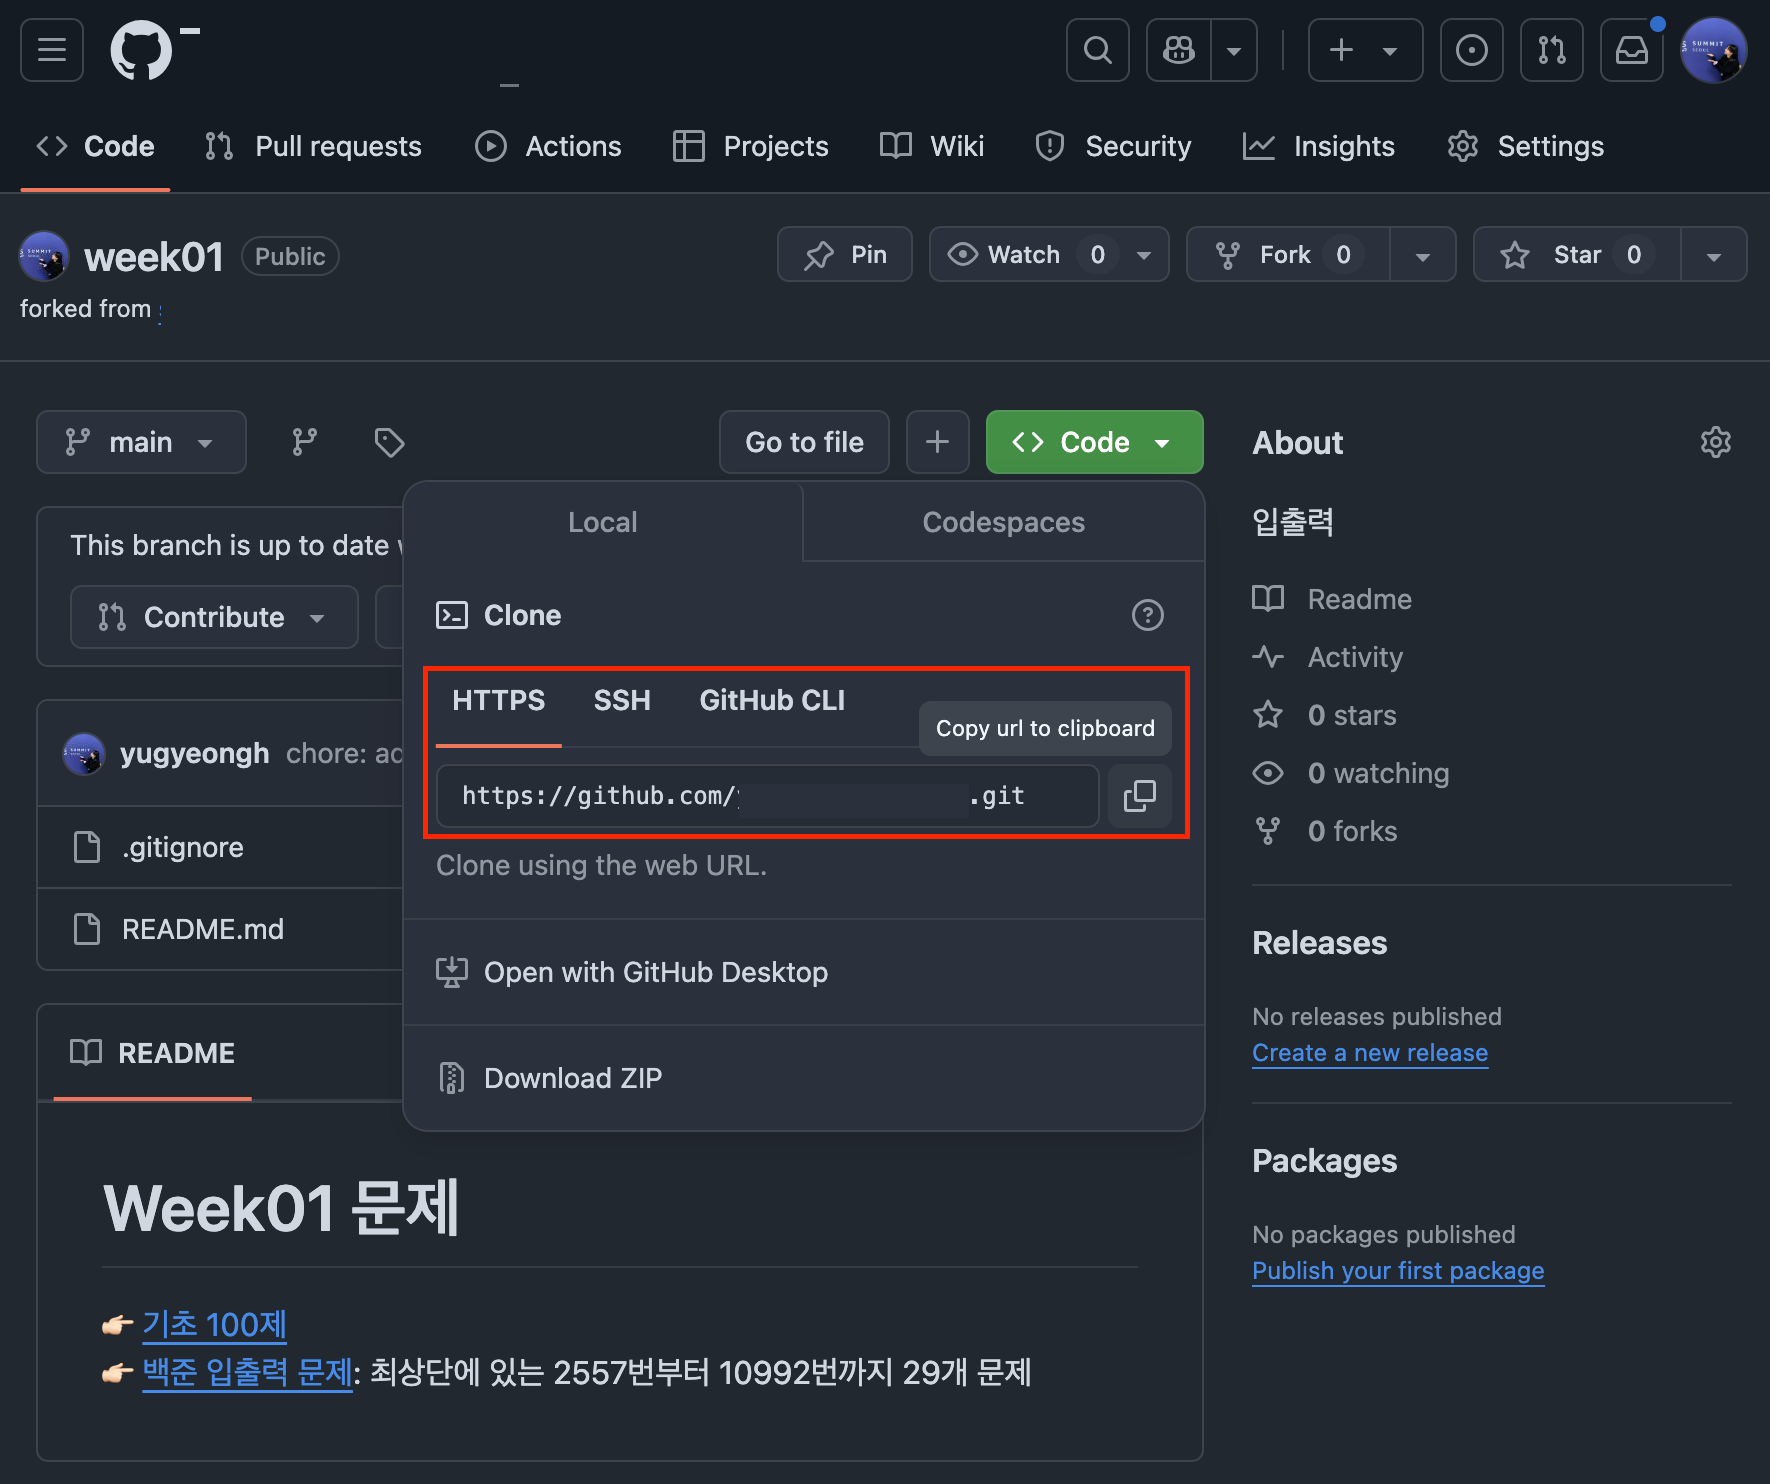Open the Contribute dropdown
This screenshot has height=1484, width=1770.
point(214,617)
